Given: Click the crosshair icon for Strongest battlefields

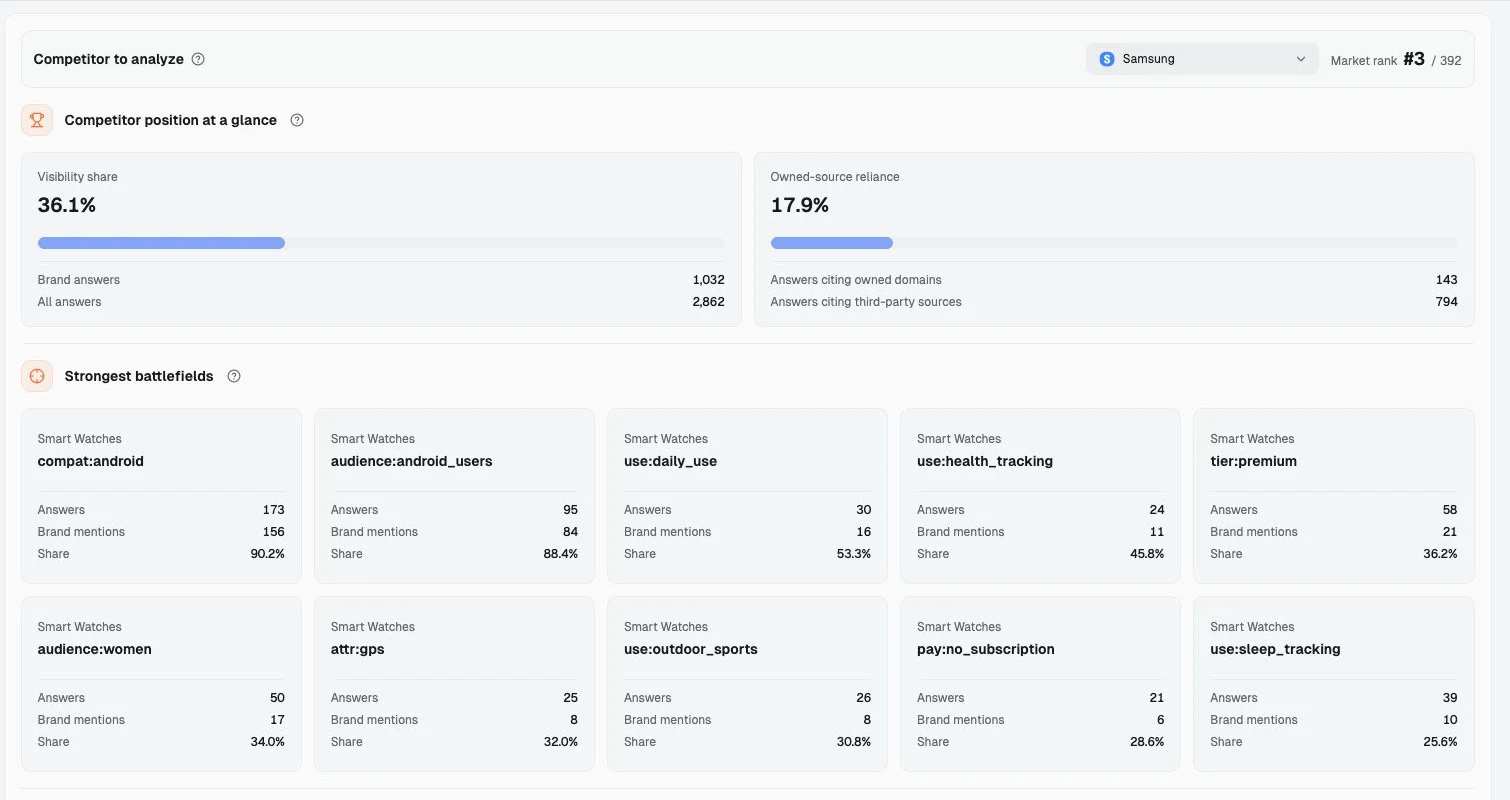Looking at the screenshot, I should 37,376.
